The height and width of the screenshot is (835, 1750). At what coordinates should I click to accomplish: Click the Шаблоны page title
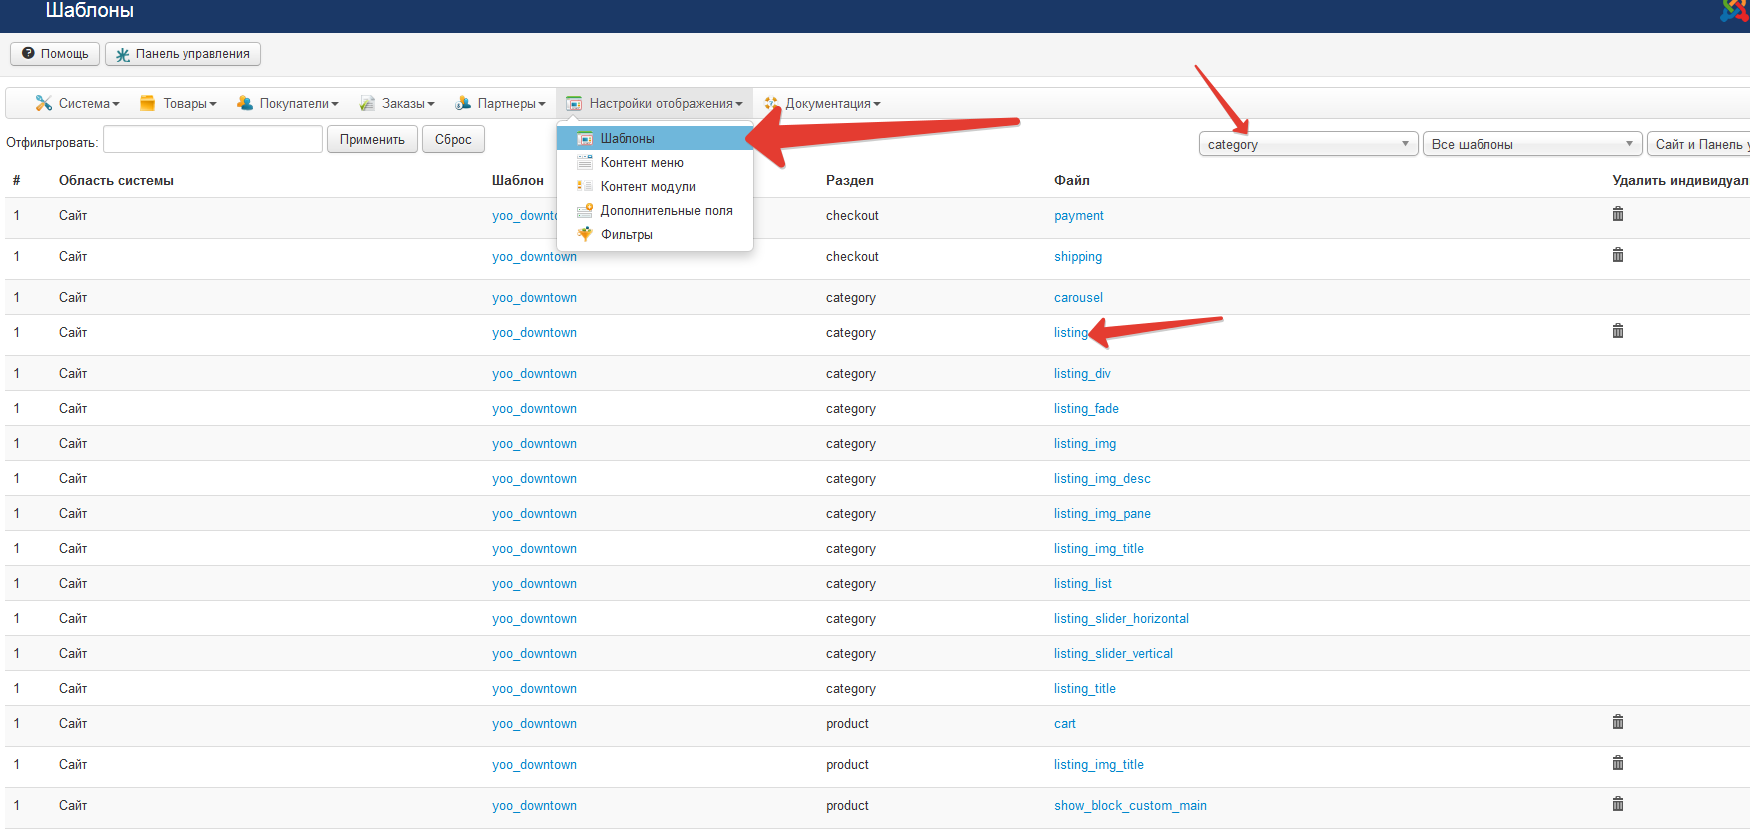pos(90,11)
